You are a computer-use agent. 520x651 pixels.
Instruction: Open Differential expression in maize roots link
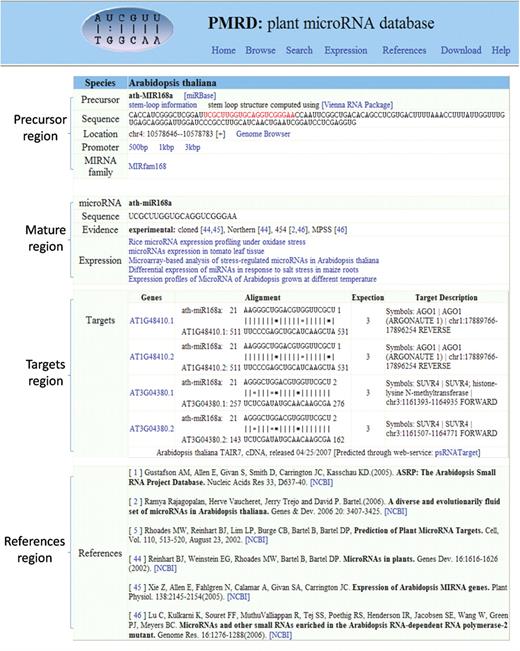[x=243, y=270]
